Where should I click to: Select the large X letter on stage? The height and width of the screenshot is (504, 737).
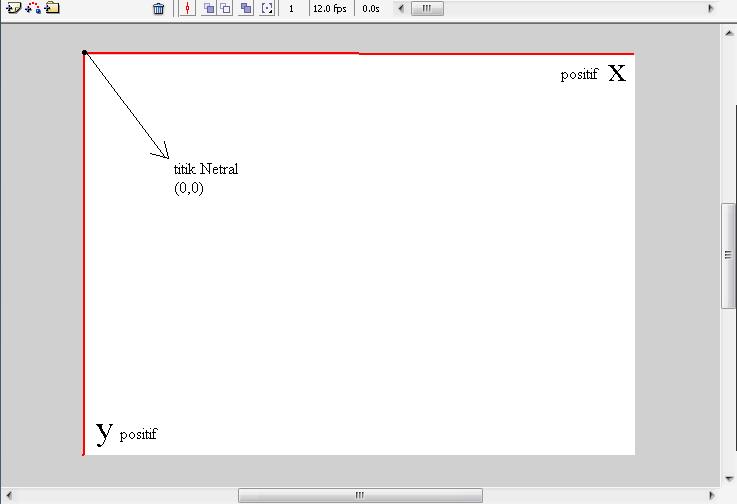click(x=617, y=73)
